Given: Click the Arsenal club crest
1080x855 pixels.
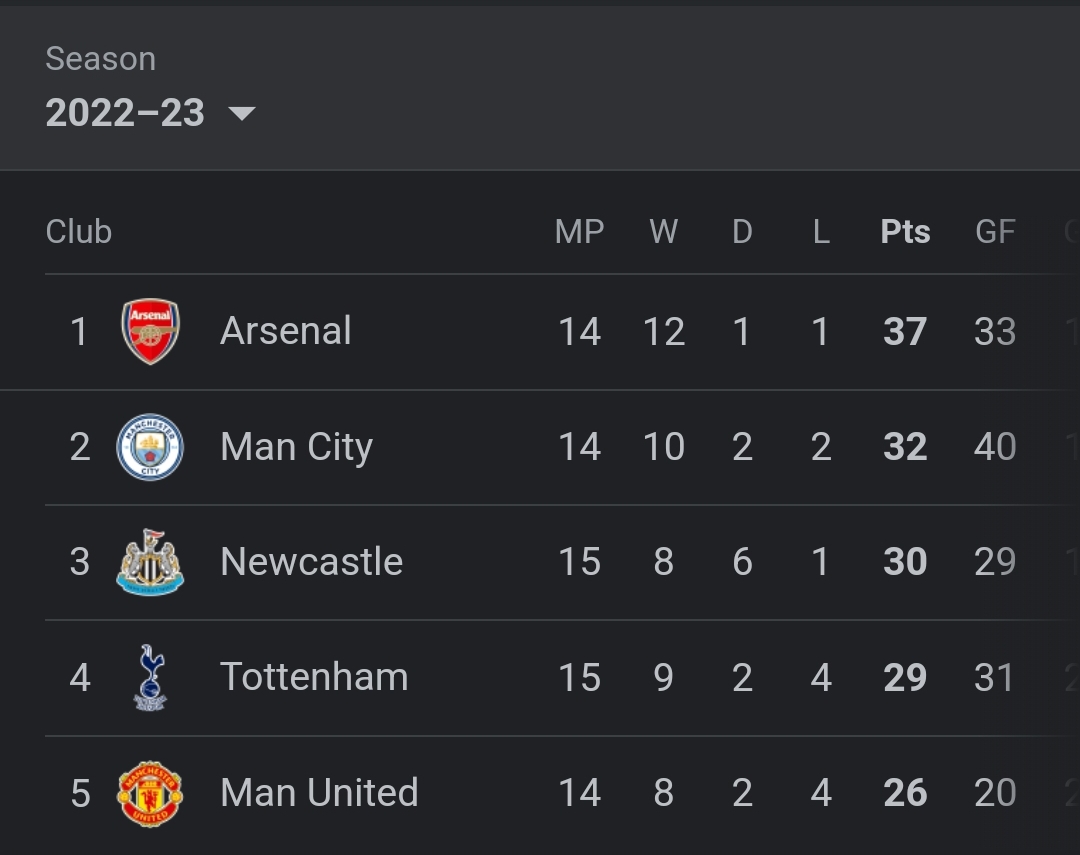Looking at the screenshot, I should (x=150, y=331).
